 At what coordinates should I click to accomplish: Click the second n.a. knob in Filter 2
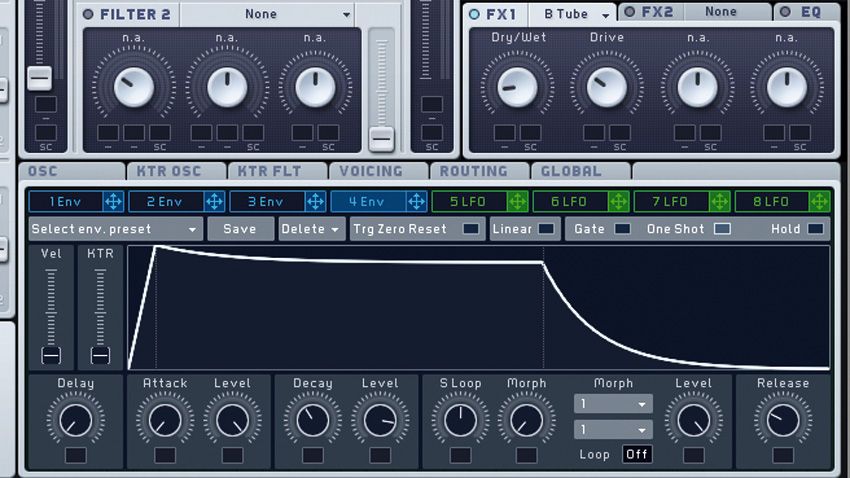[x=227, y=87]
